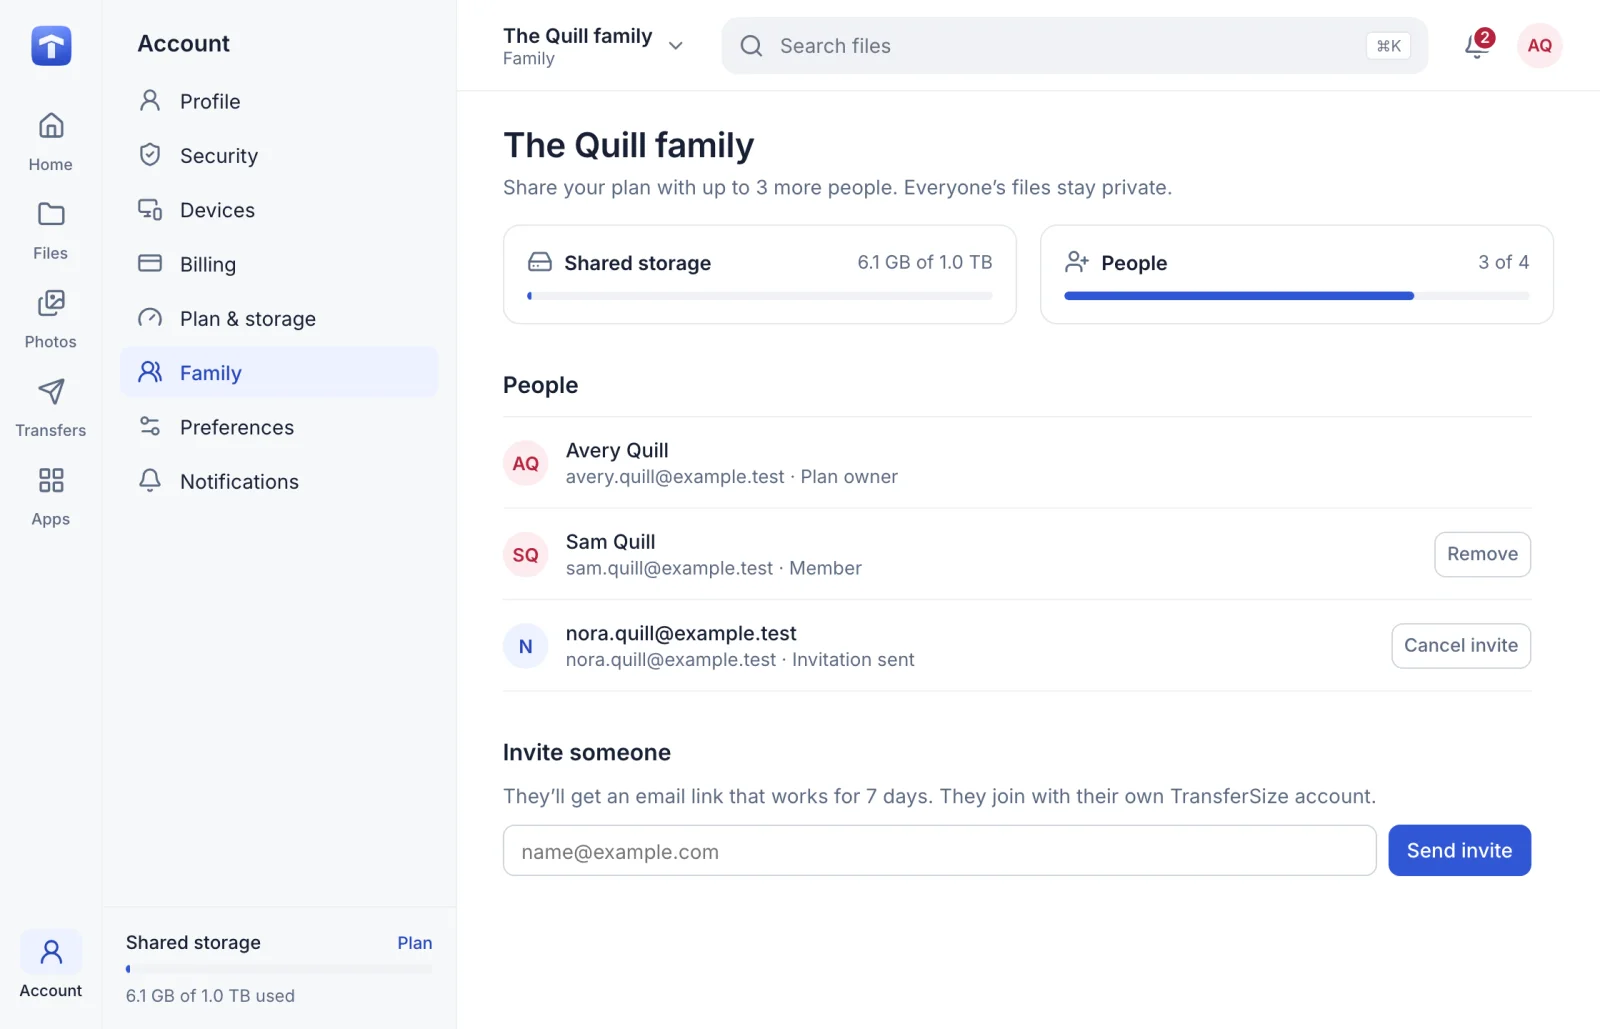Image resolution: width=1600 pixels, height=1029 pixels.
Task: Click the People add-person icon
Action: tap(1077, 262)
